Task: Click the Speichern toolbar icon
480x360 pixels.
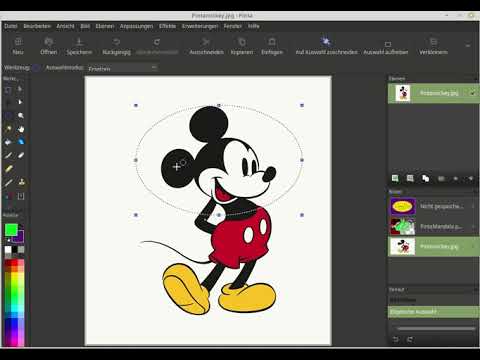Action: coord(79,42)
